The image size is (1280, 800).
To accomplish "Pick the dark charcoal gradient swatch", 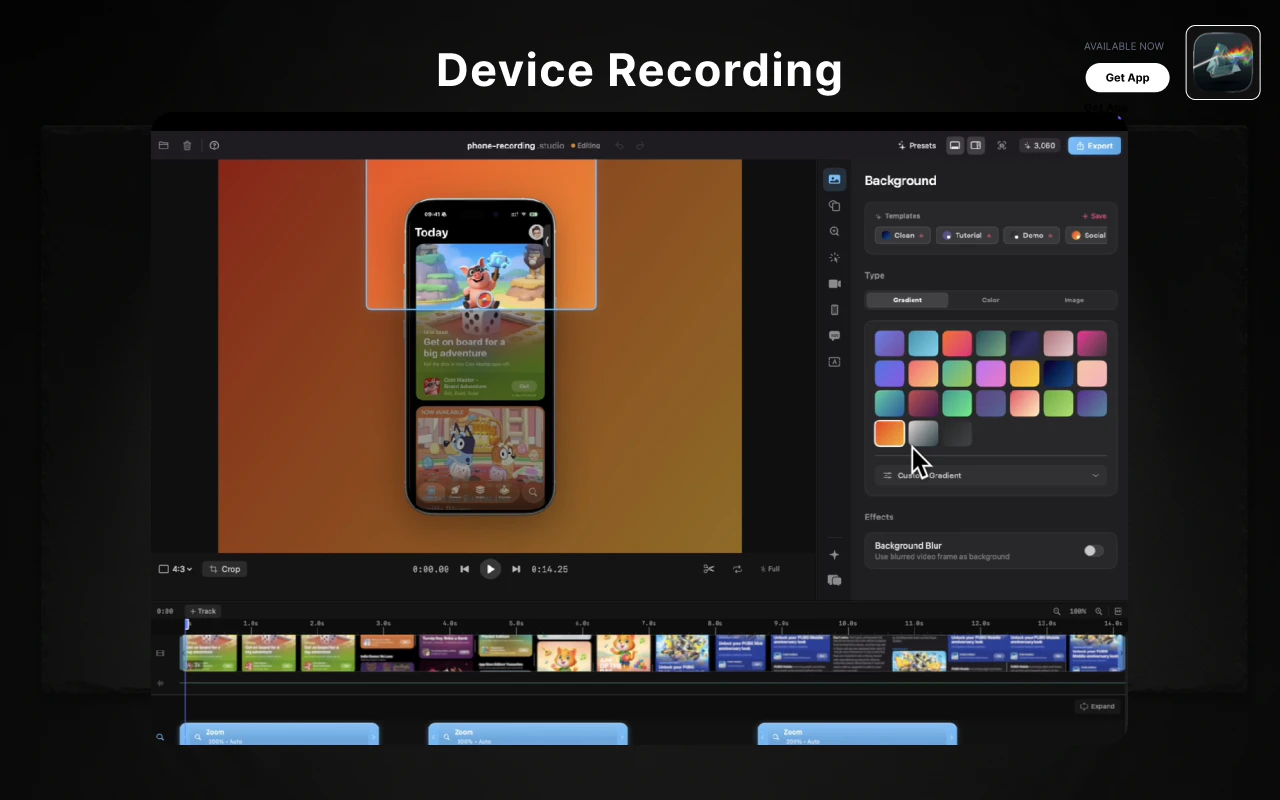I will coord(957,433).
